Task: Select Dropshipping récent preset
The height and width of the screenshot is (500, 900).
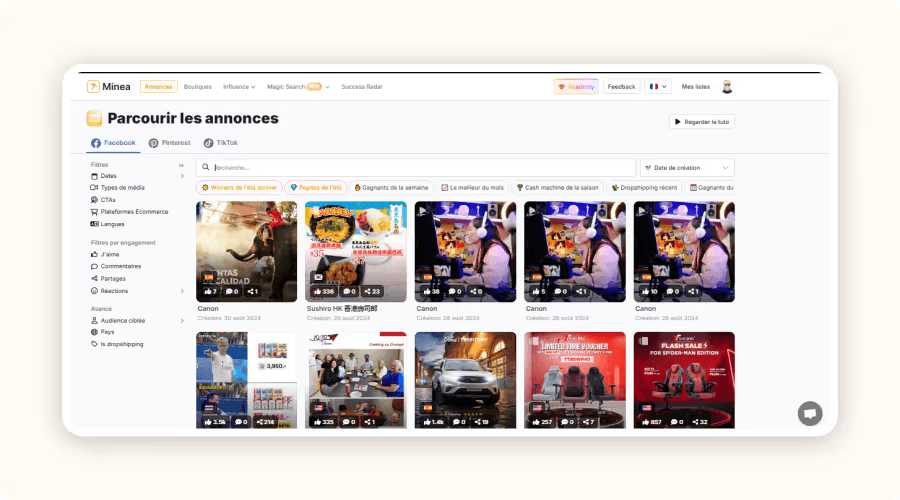Action: tap(644, 188)
